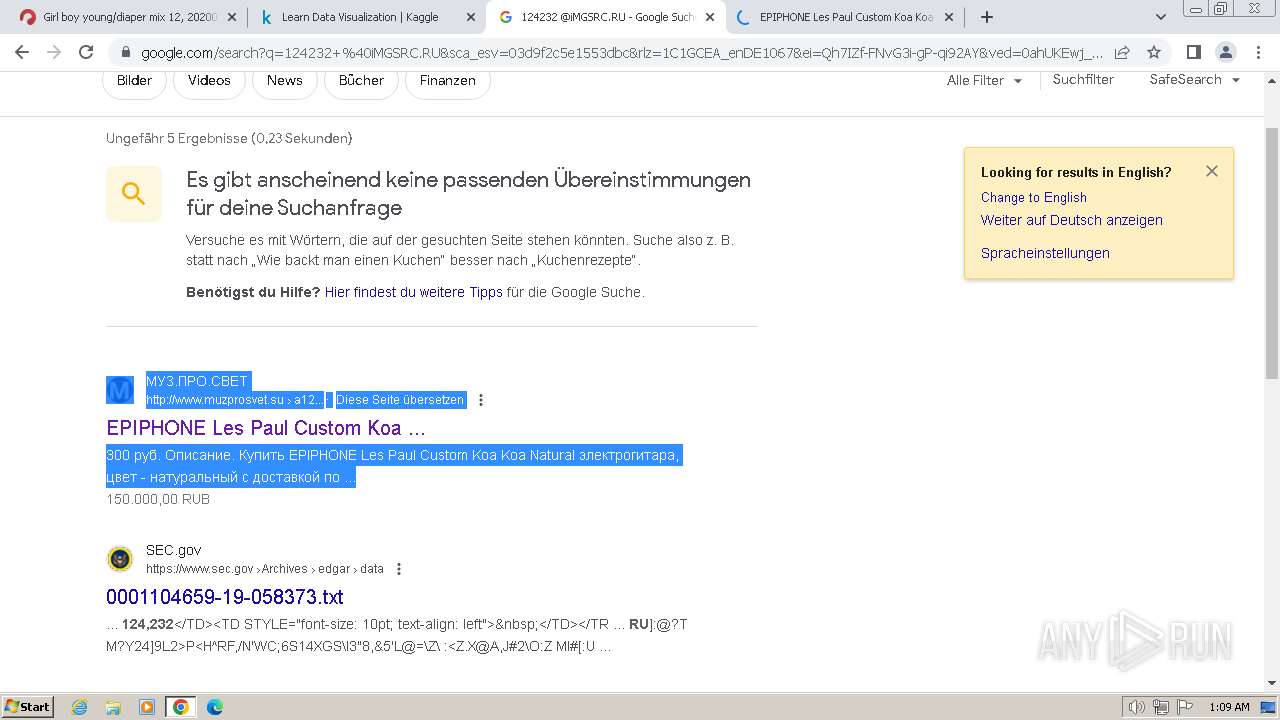Go back with the browser back arrow
The width and height of the screenshot is (1280, 720).
[22, 52]
